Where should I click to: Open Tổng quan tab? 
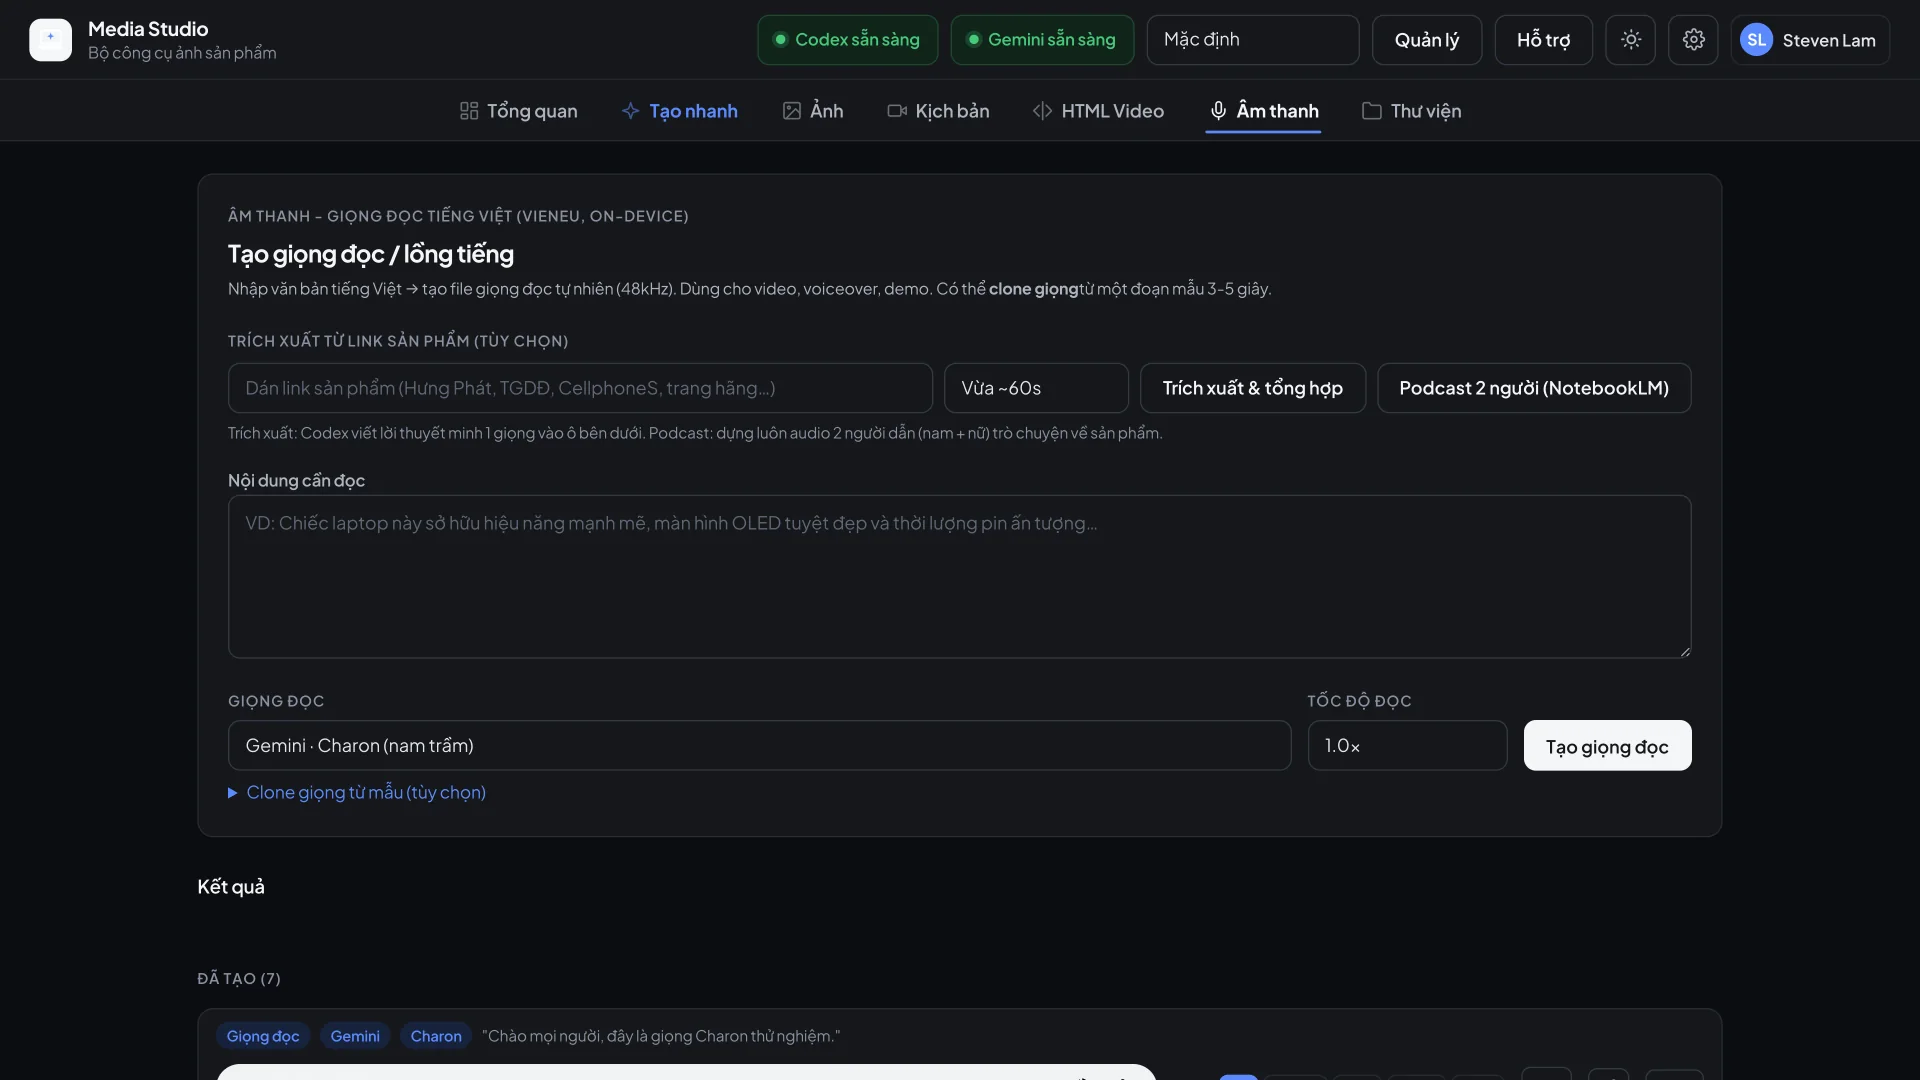click(x=518, y=111)
